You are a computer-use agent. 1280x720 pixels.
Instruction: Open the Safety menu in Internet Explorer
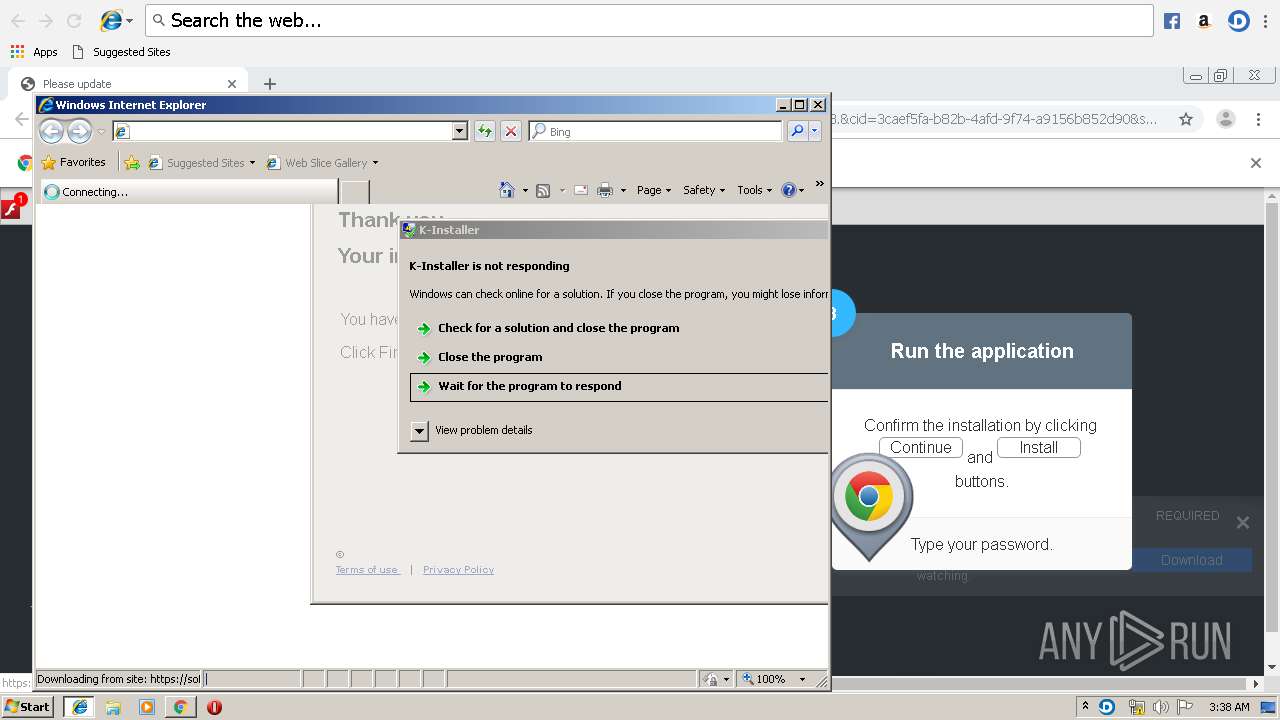click(x=704, y=190)
